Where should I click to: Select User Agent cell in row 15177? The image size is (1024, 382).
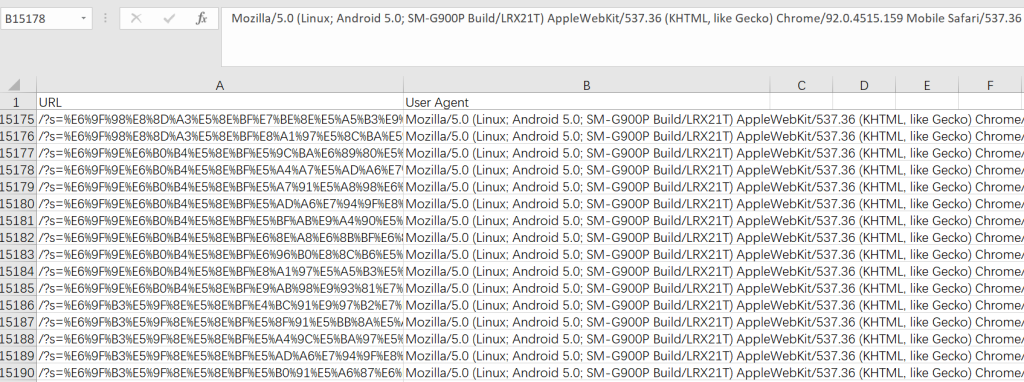(586, 153)
